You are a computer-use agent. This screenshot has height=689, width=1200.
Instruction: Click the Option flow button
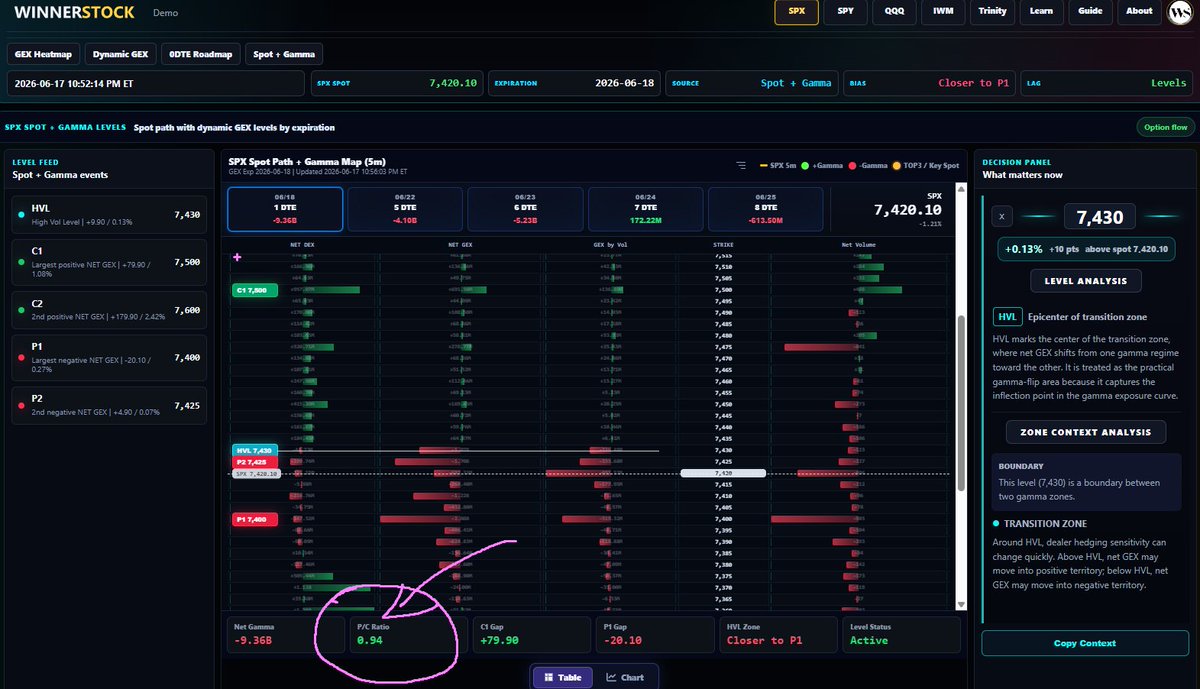coord(1165,127)
